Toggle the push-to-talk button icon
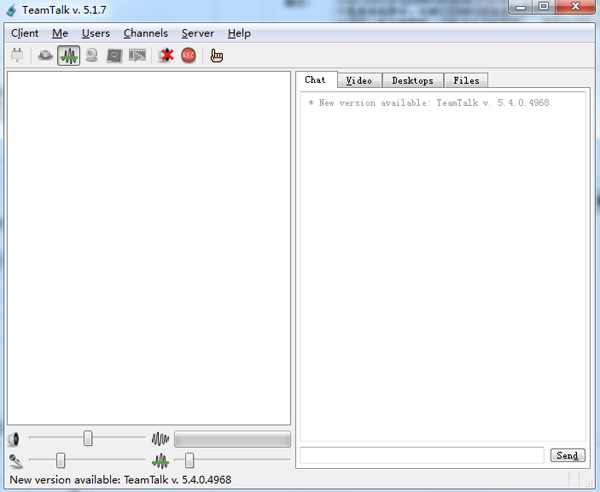600x492 pixels. click(x=46, y=55)
